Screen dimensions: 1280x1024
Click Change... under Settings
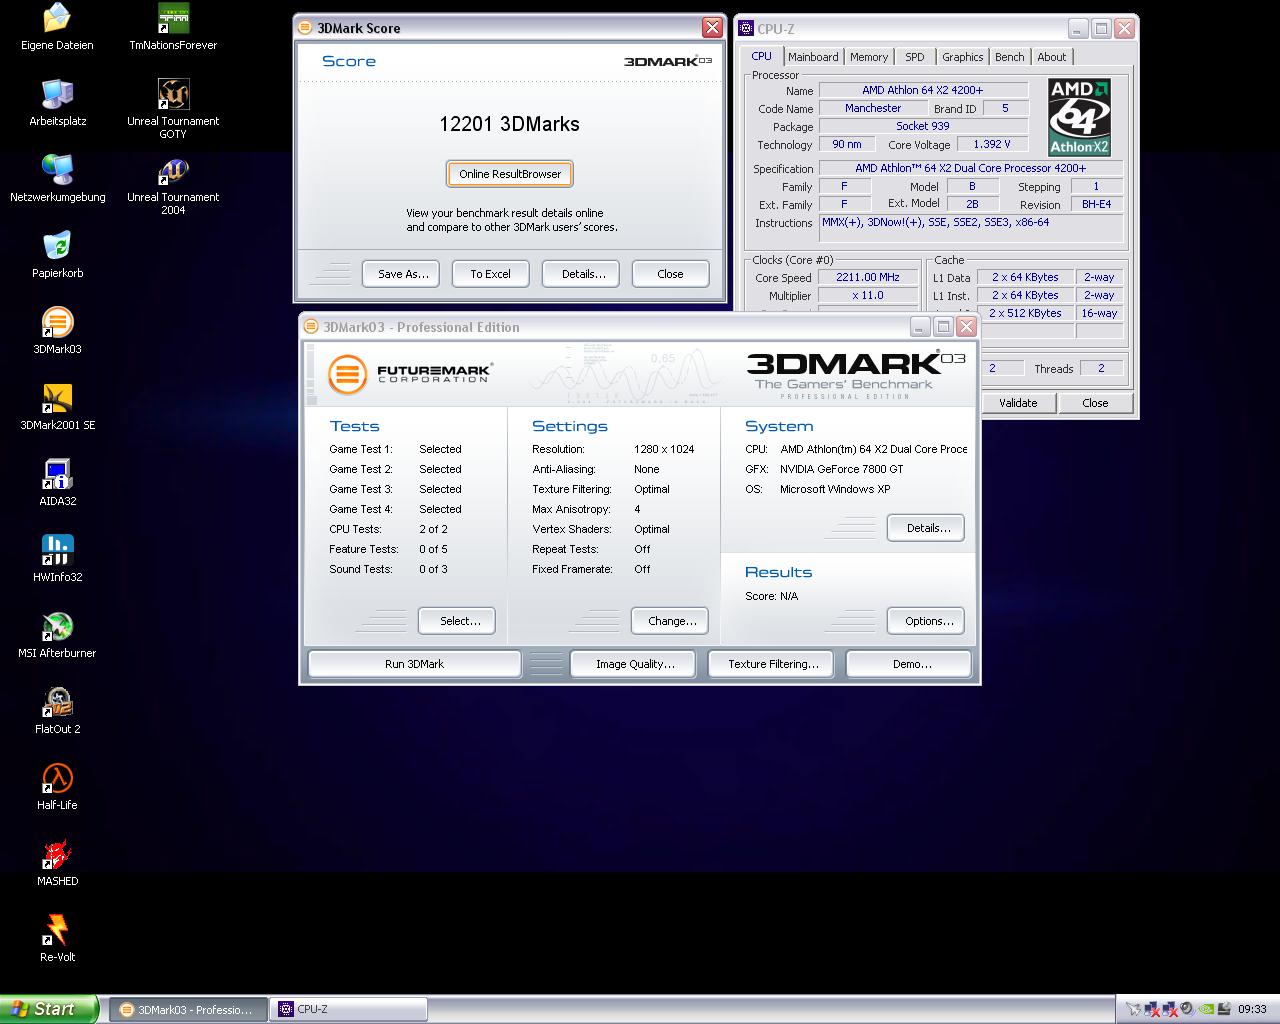672,621
